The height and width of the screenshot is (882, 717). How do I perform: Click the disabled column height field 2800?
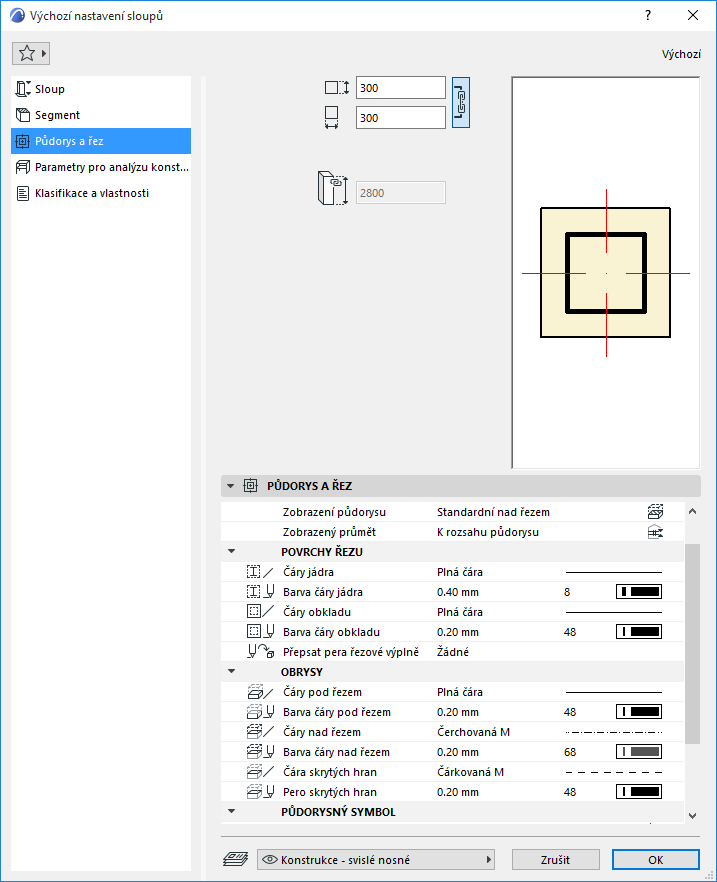(400, 192)
